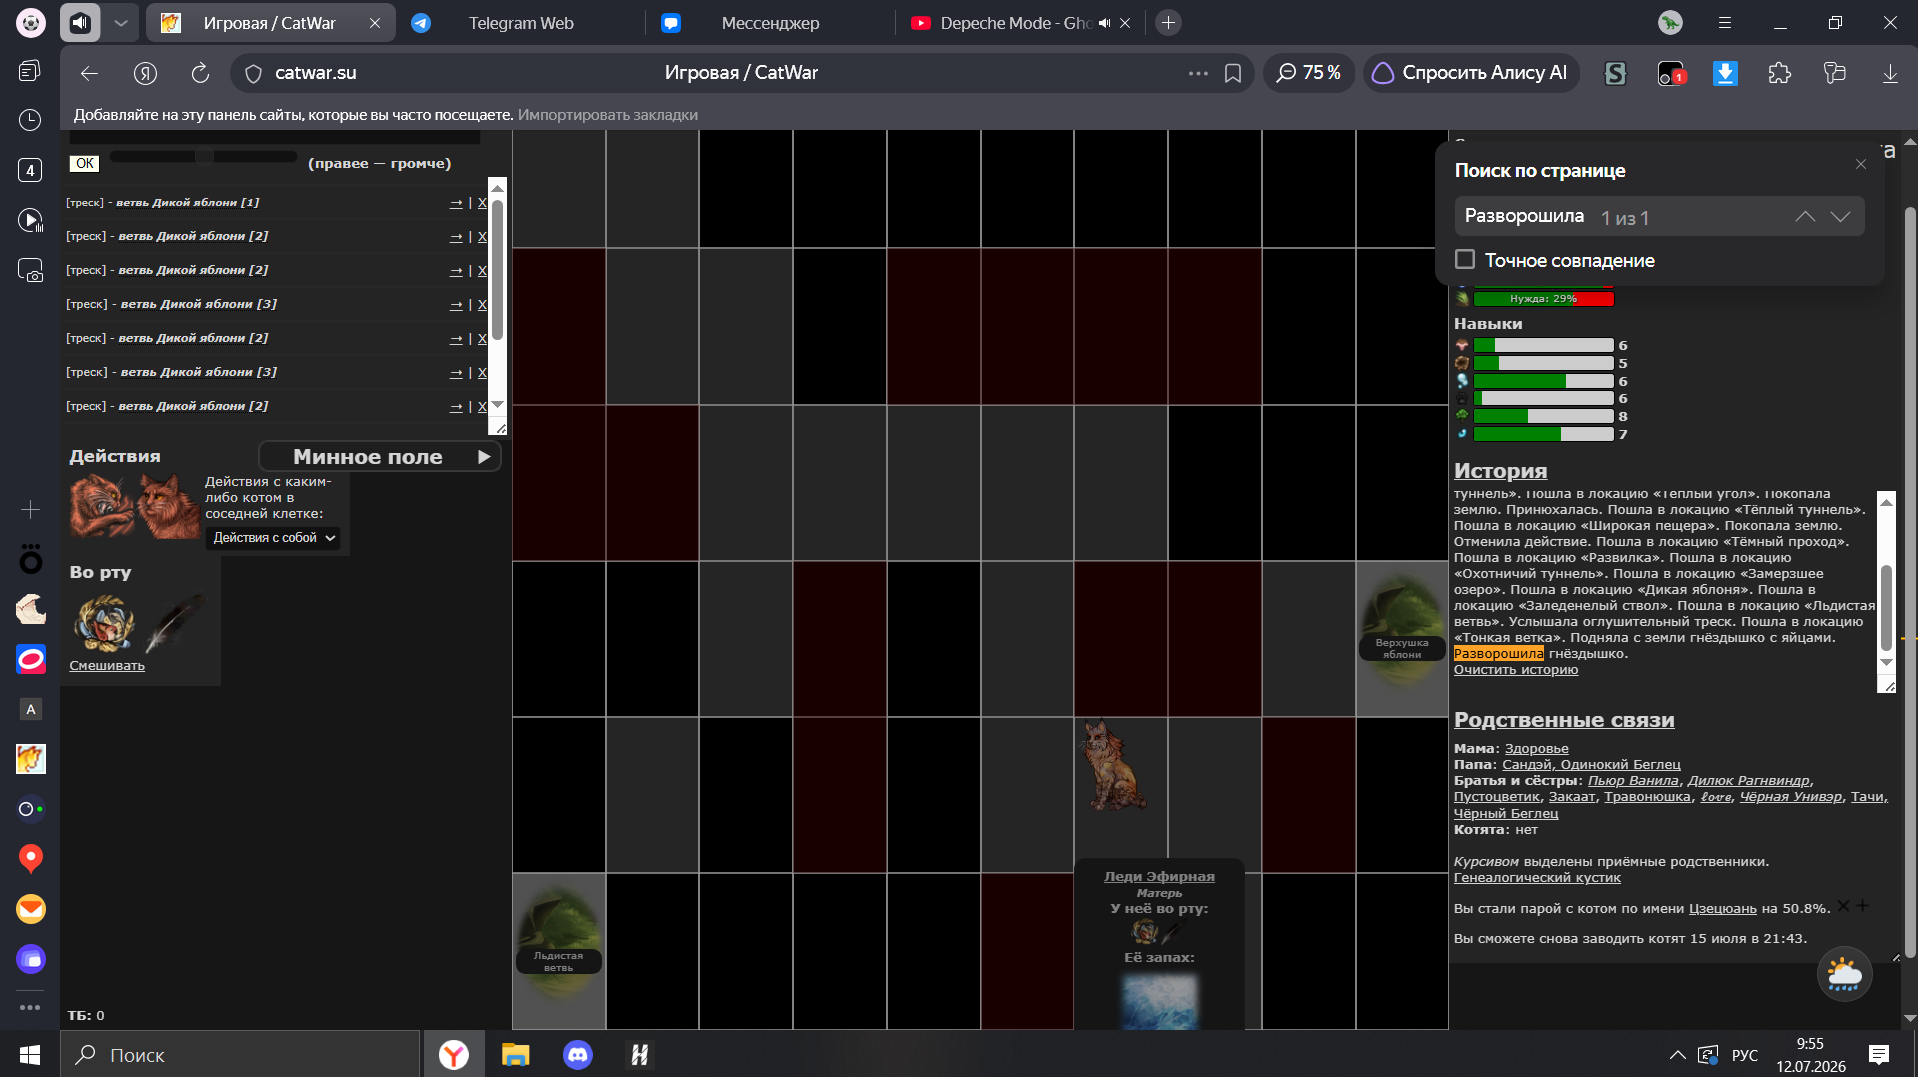
Task: Open the extensions puzzle icon
Action: [x=1780, y=73]
